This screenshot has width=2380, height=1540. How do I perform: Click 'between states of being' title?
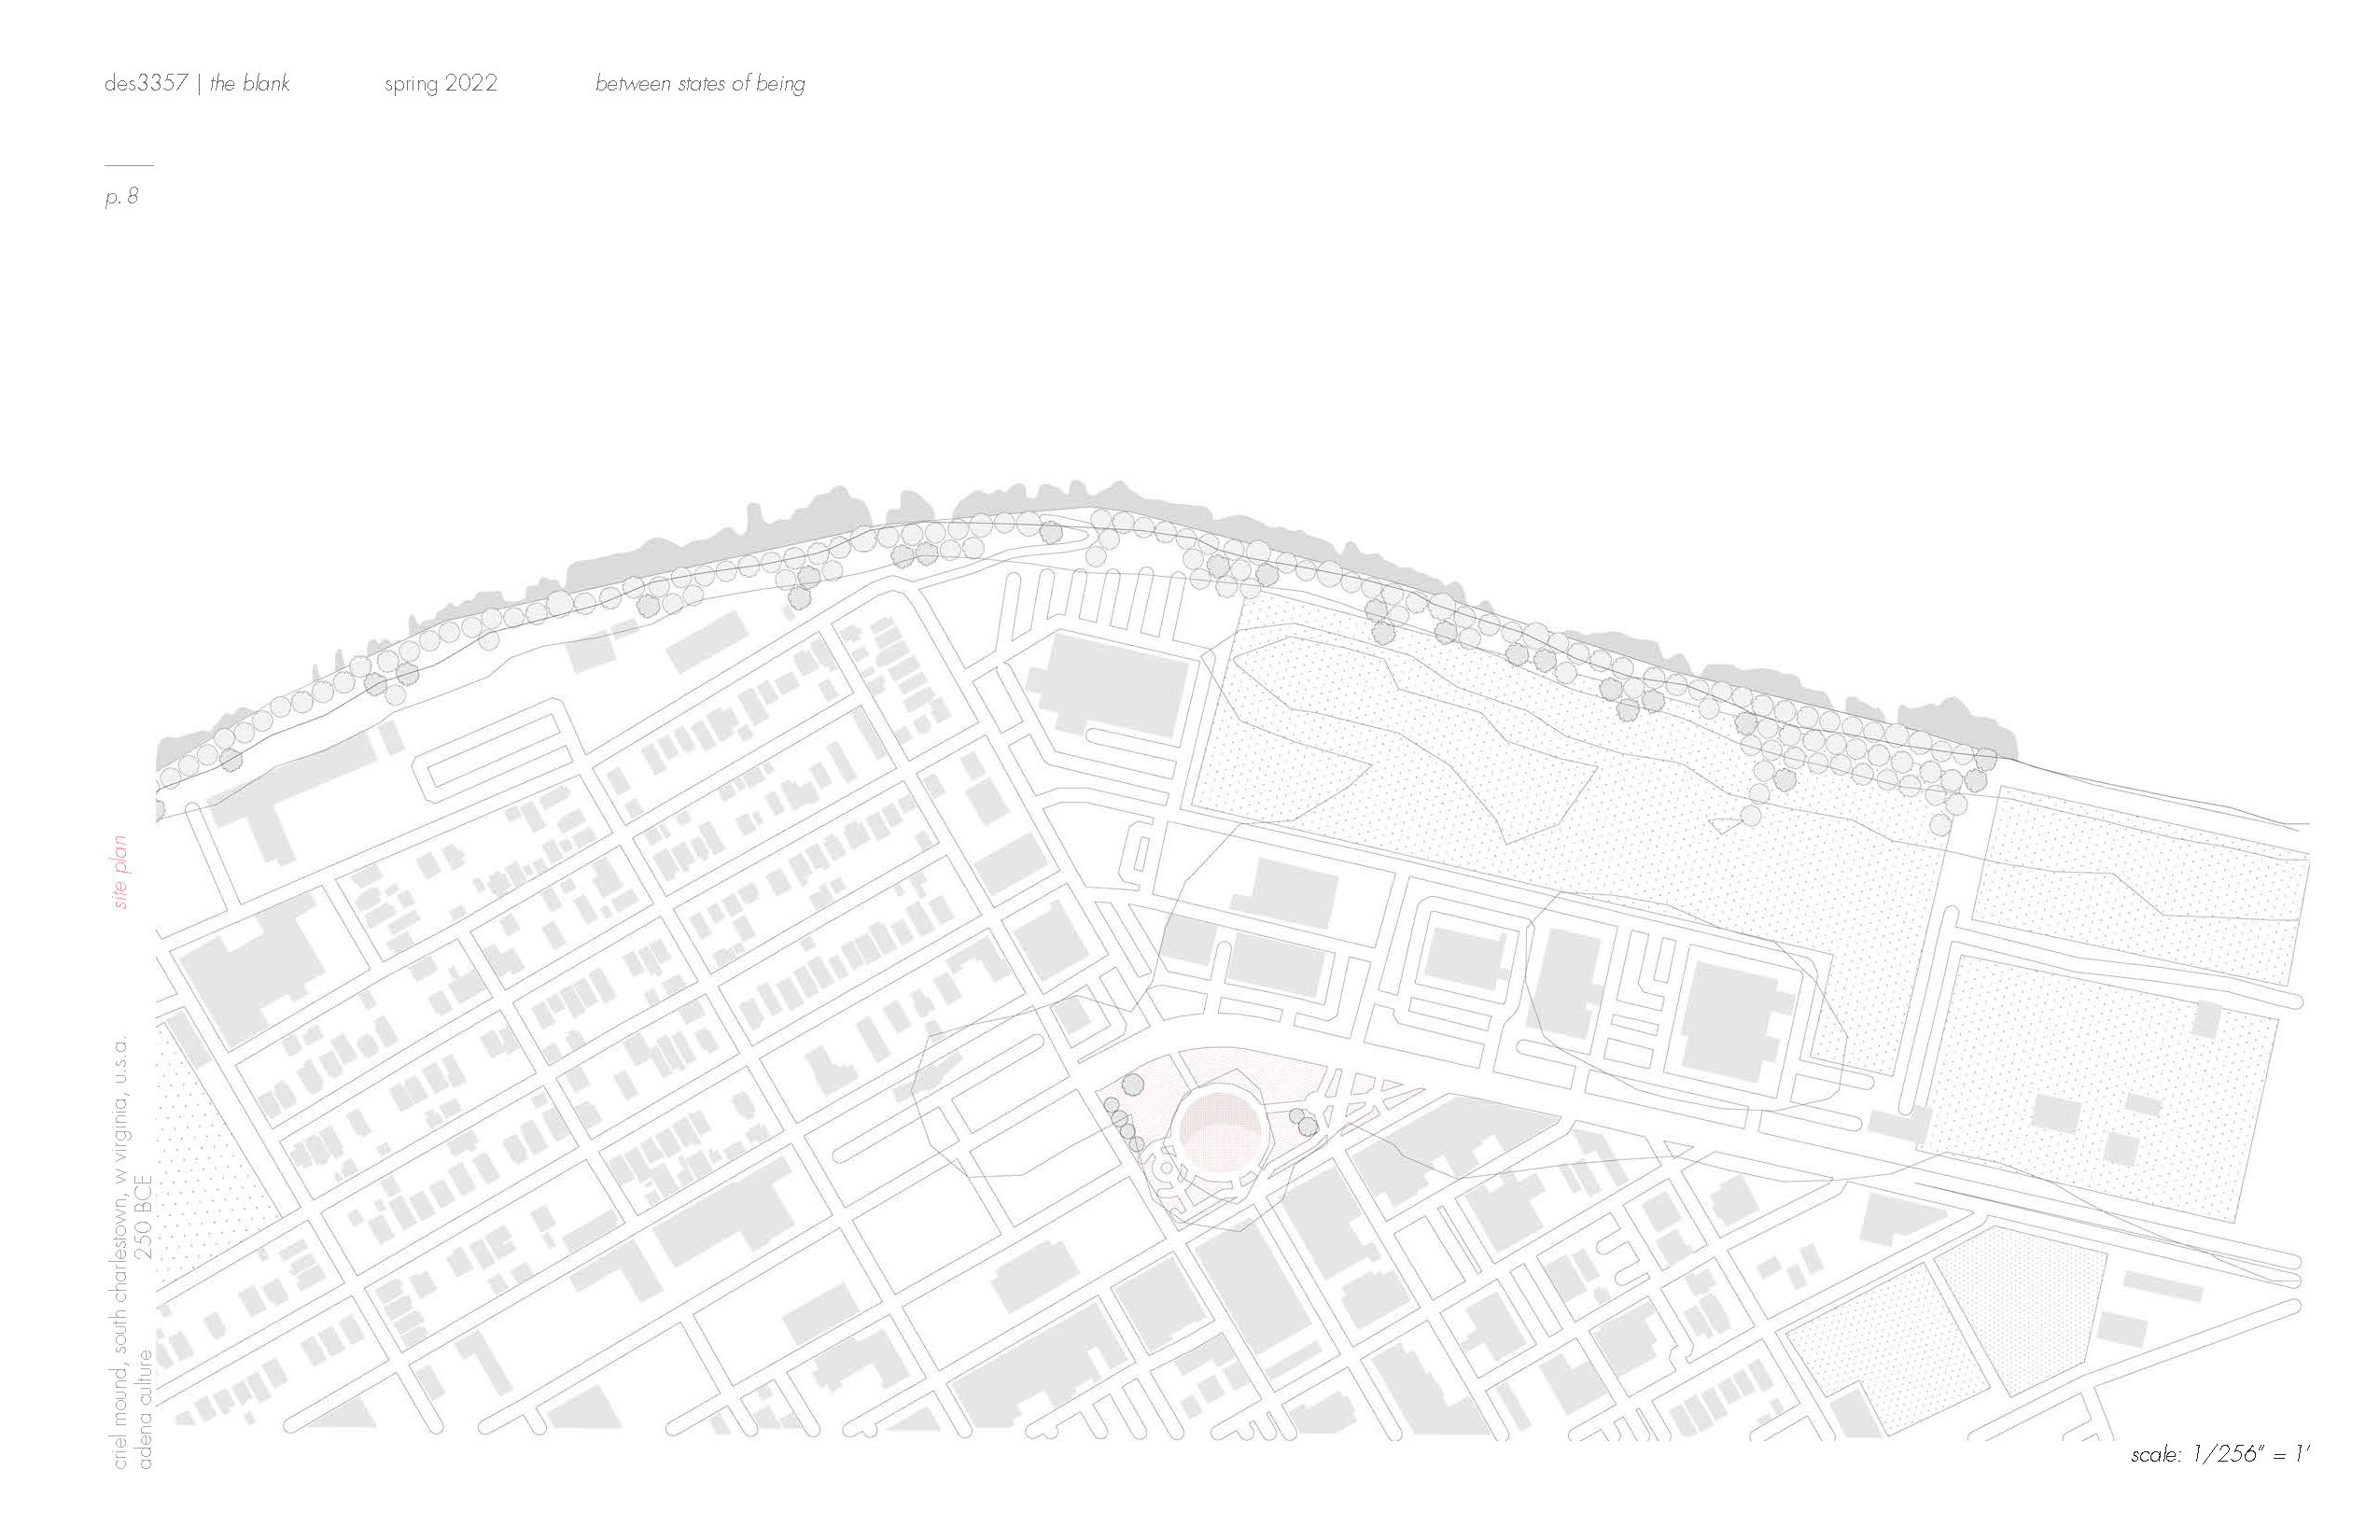(x=699, y=83)
